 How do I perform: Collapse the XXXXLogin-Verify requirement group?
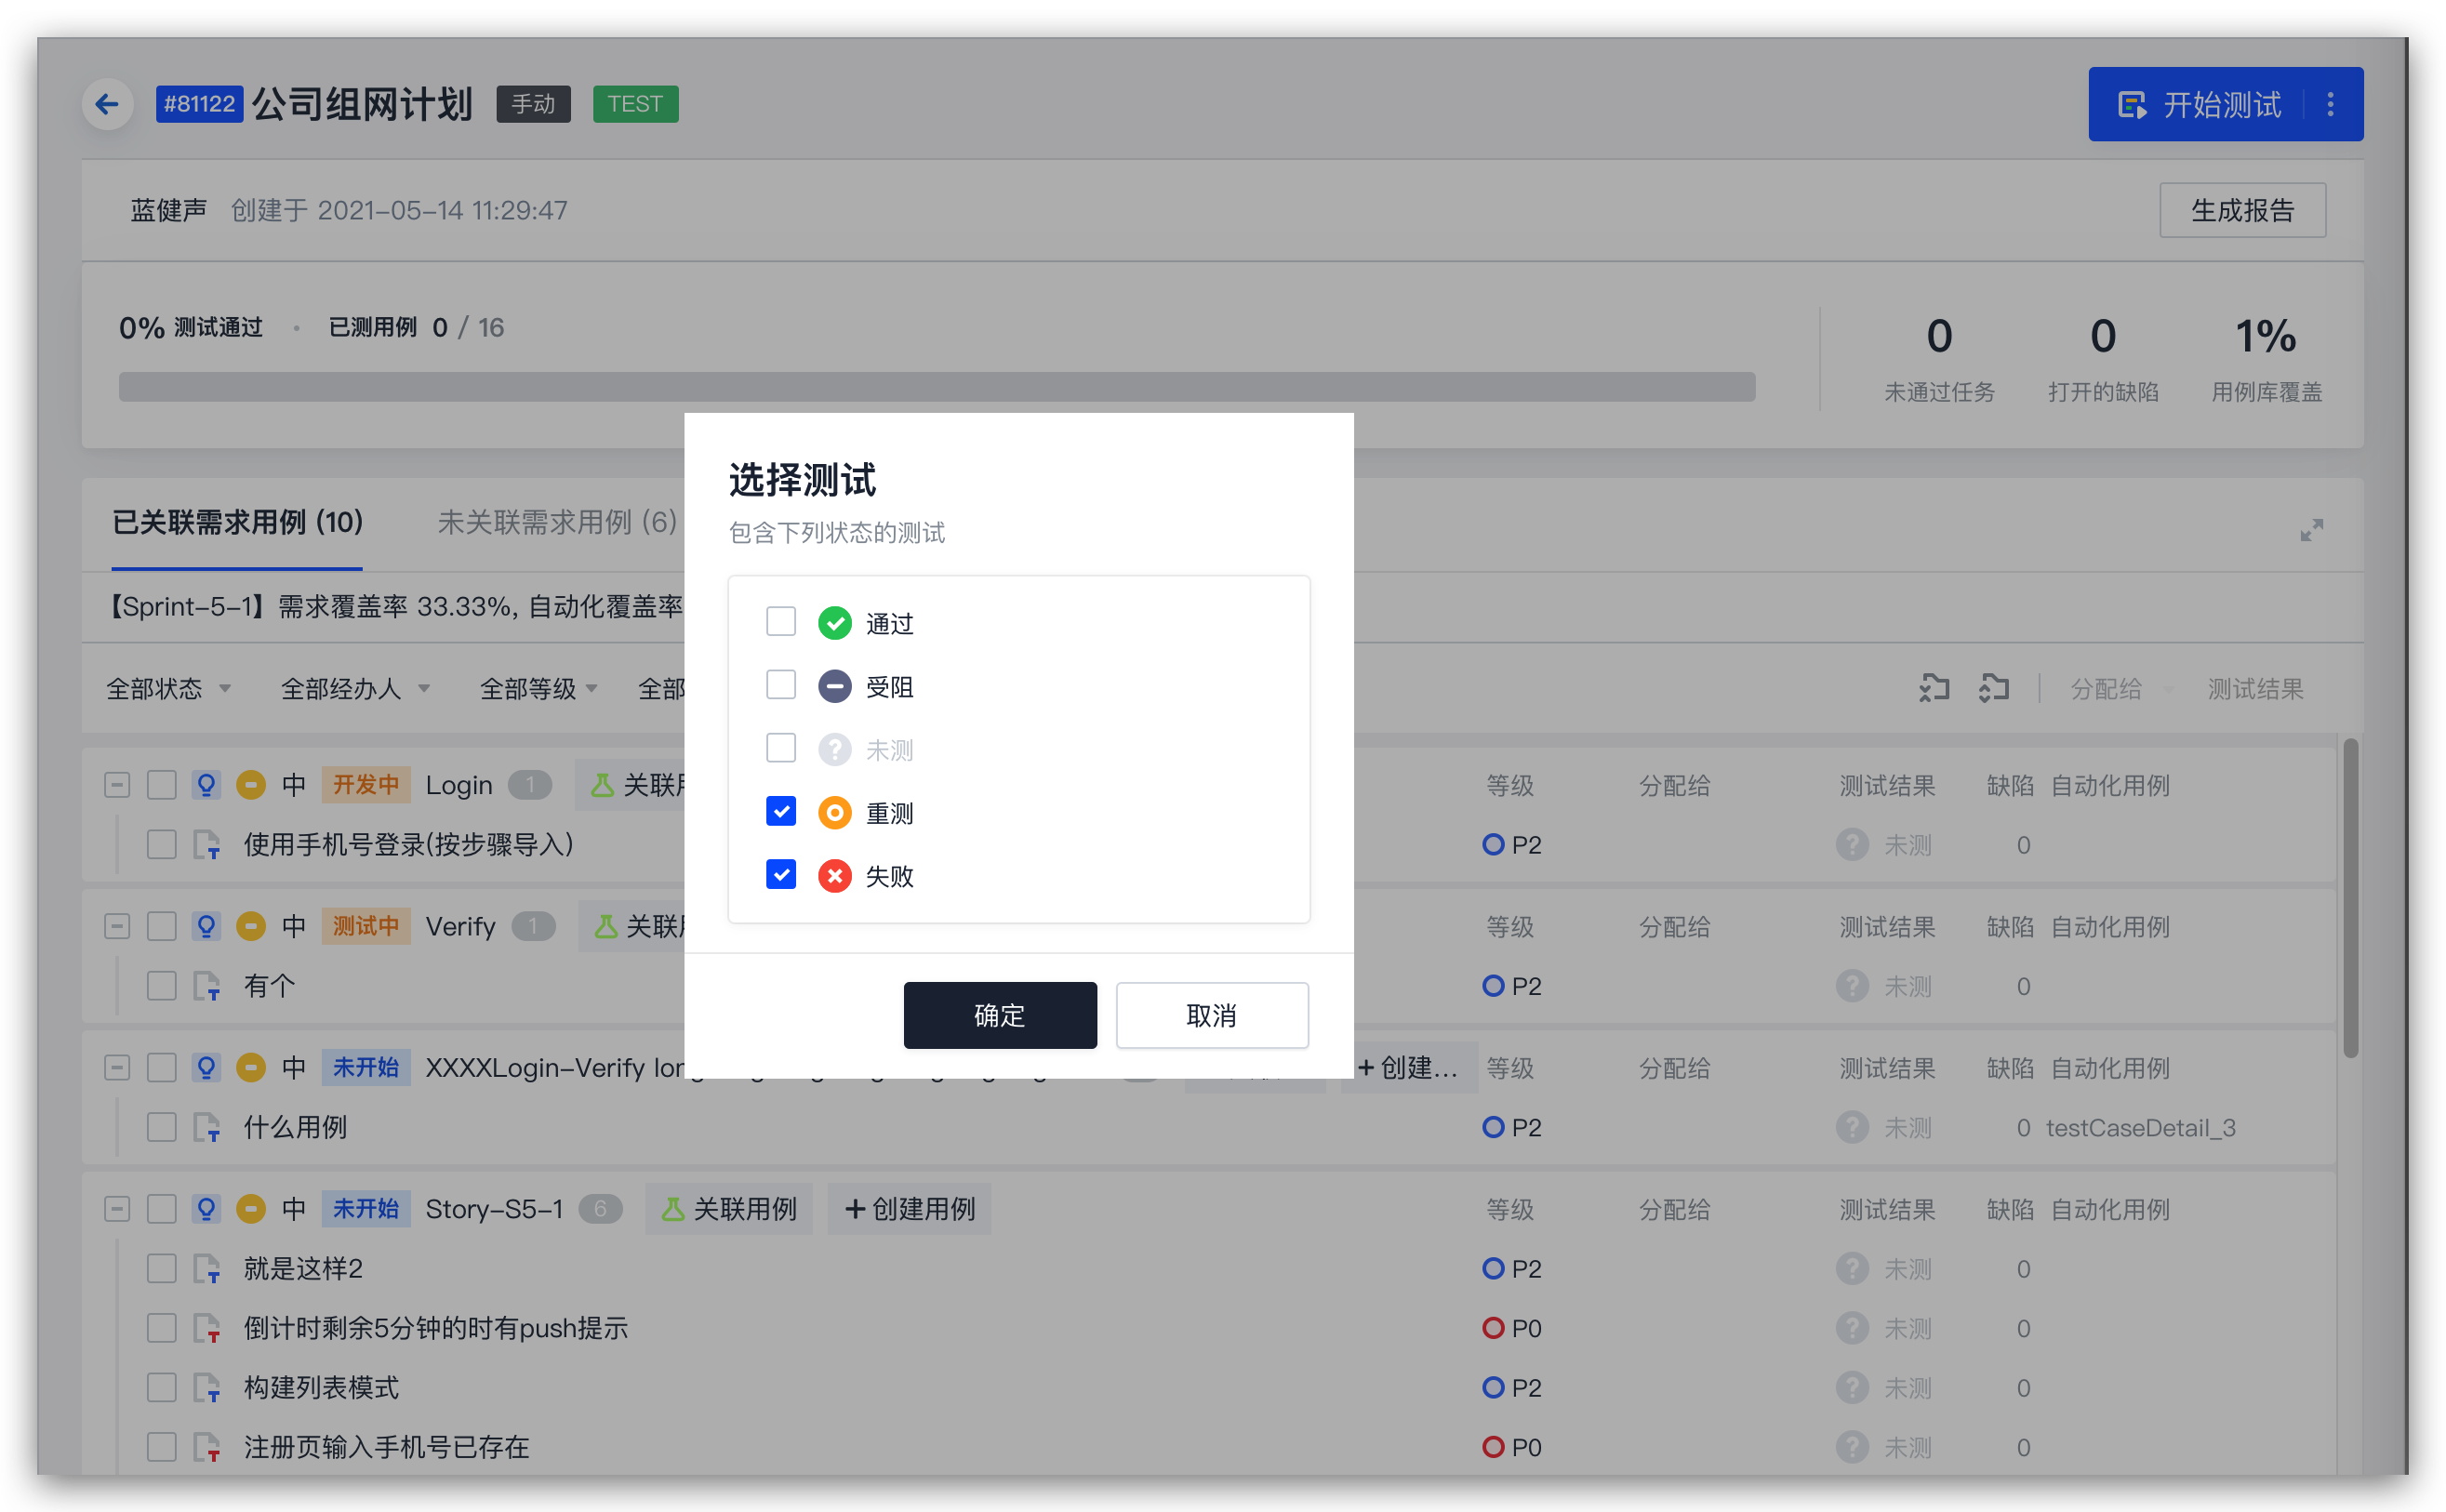pos(117,1067)
